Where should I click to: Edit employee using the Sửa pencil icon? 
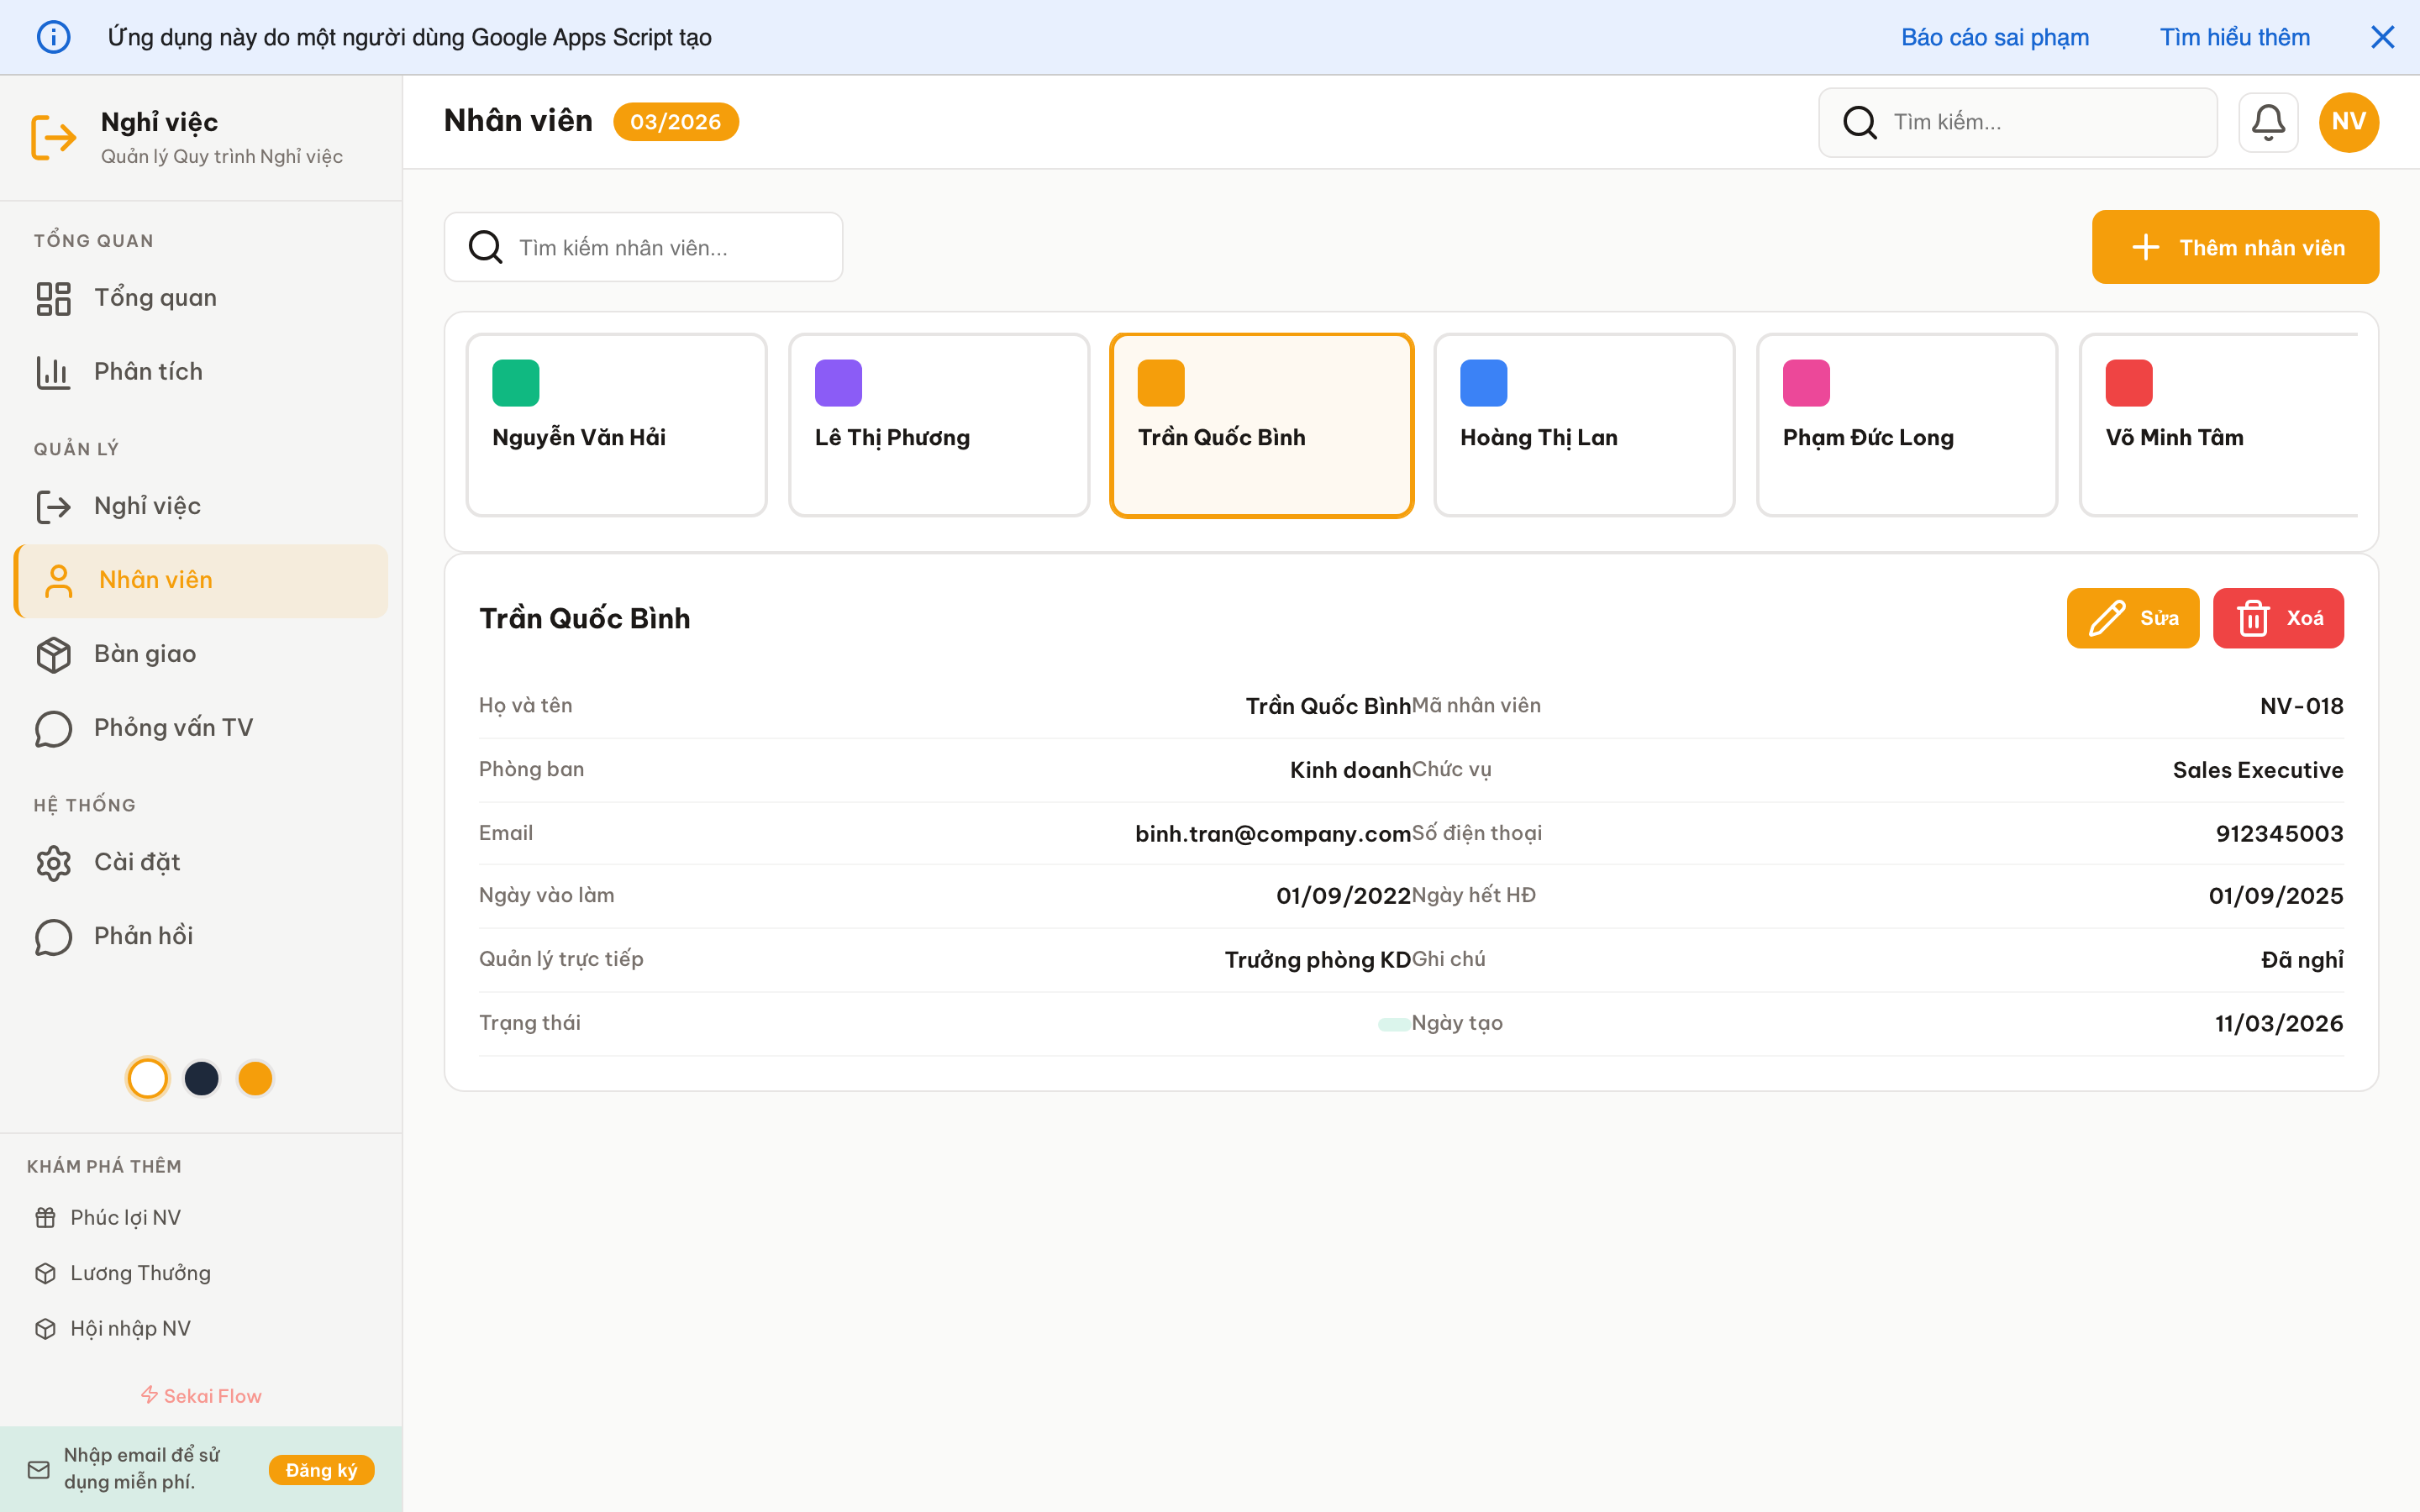[x=2108, y=618]
